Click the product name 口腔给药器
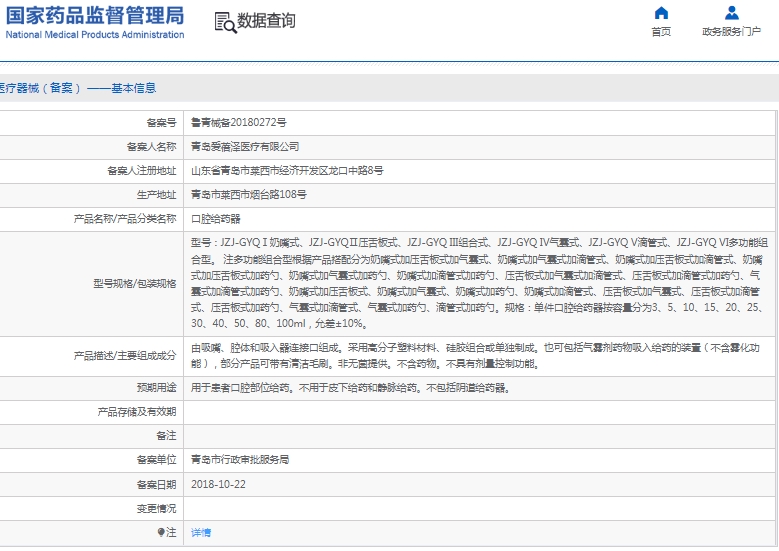The height and width of the screenshot is (551, 779). click(x=216, y=219)
